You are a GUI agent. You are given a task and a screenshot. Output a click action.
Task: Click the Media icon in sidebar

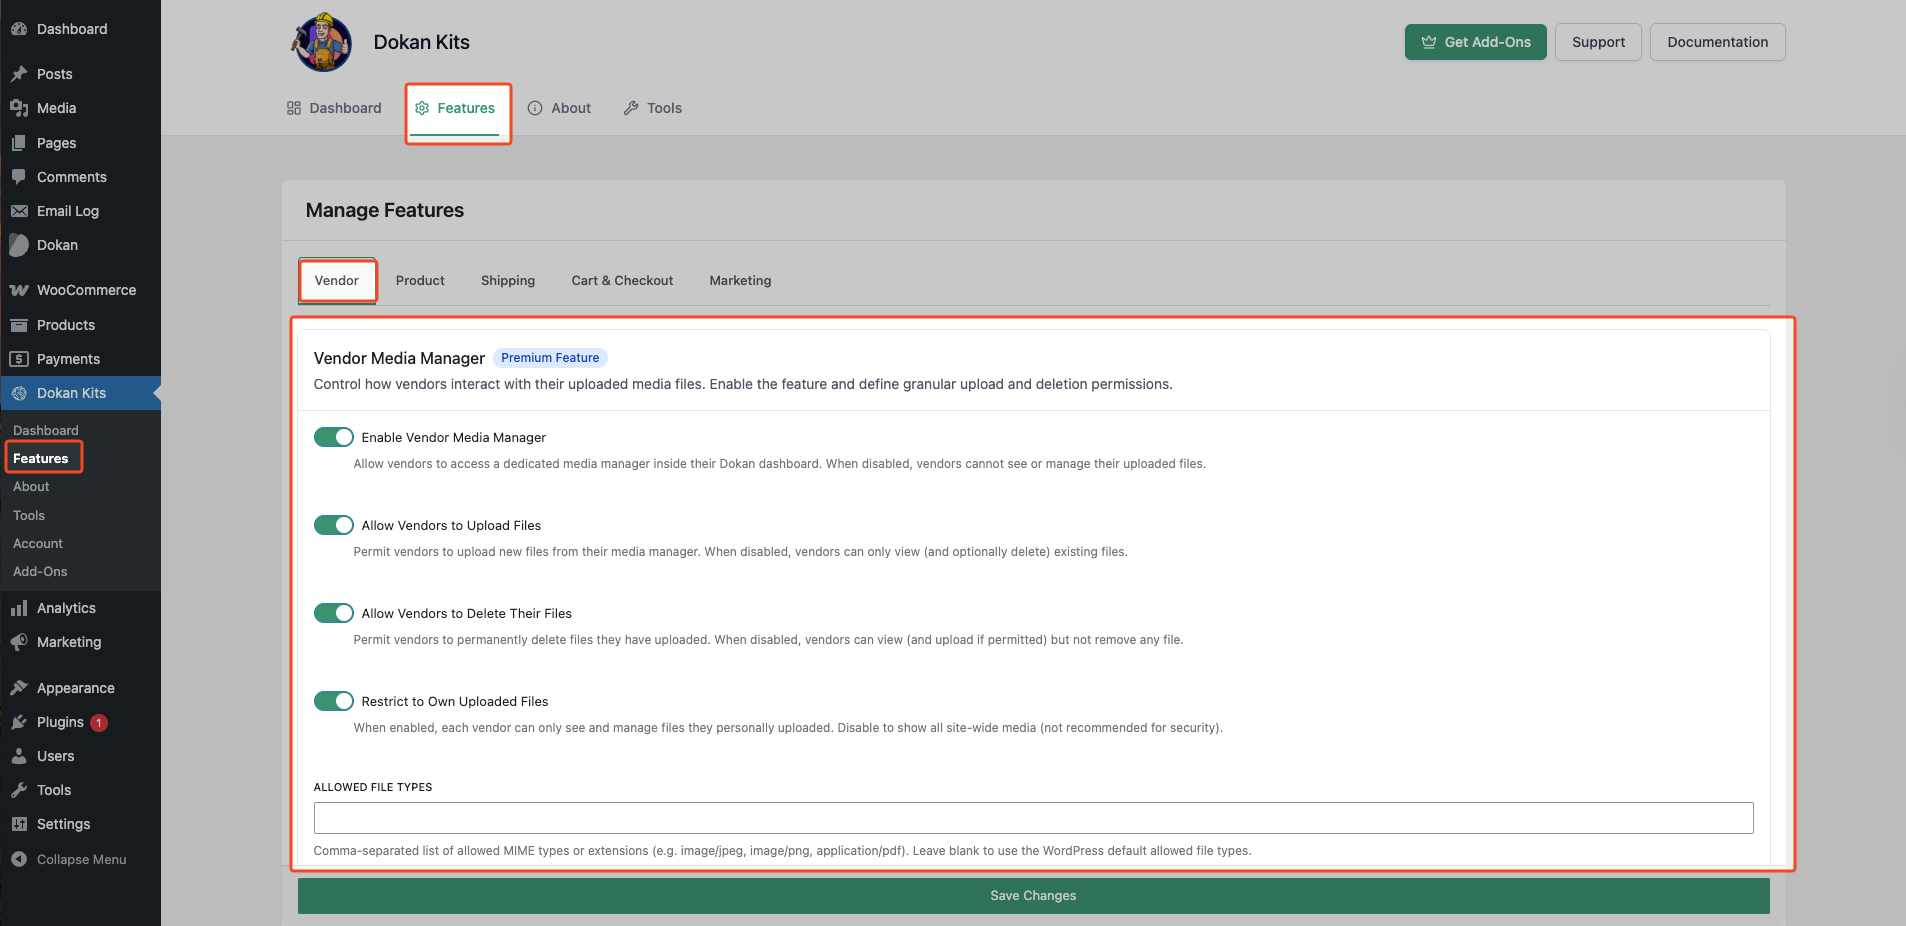coord(19,108)
